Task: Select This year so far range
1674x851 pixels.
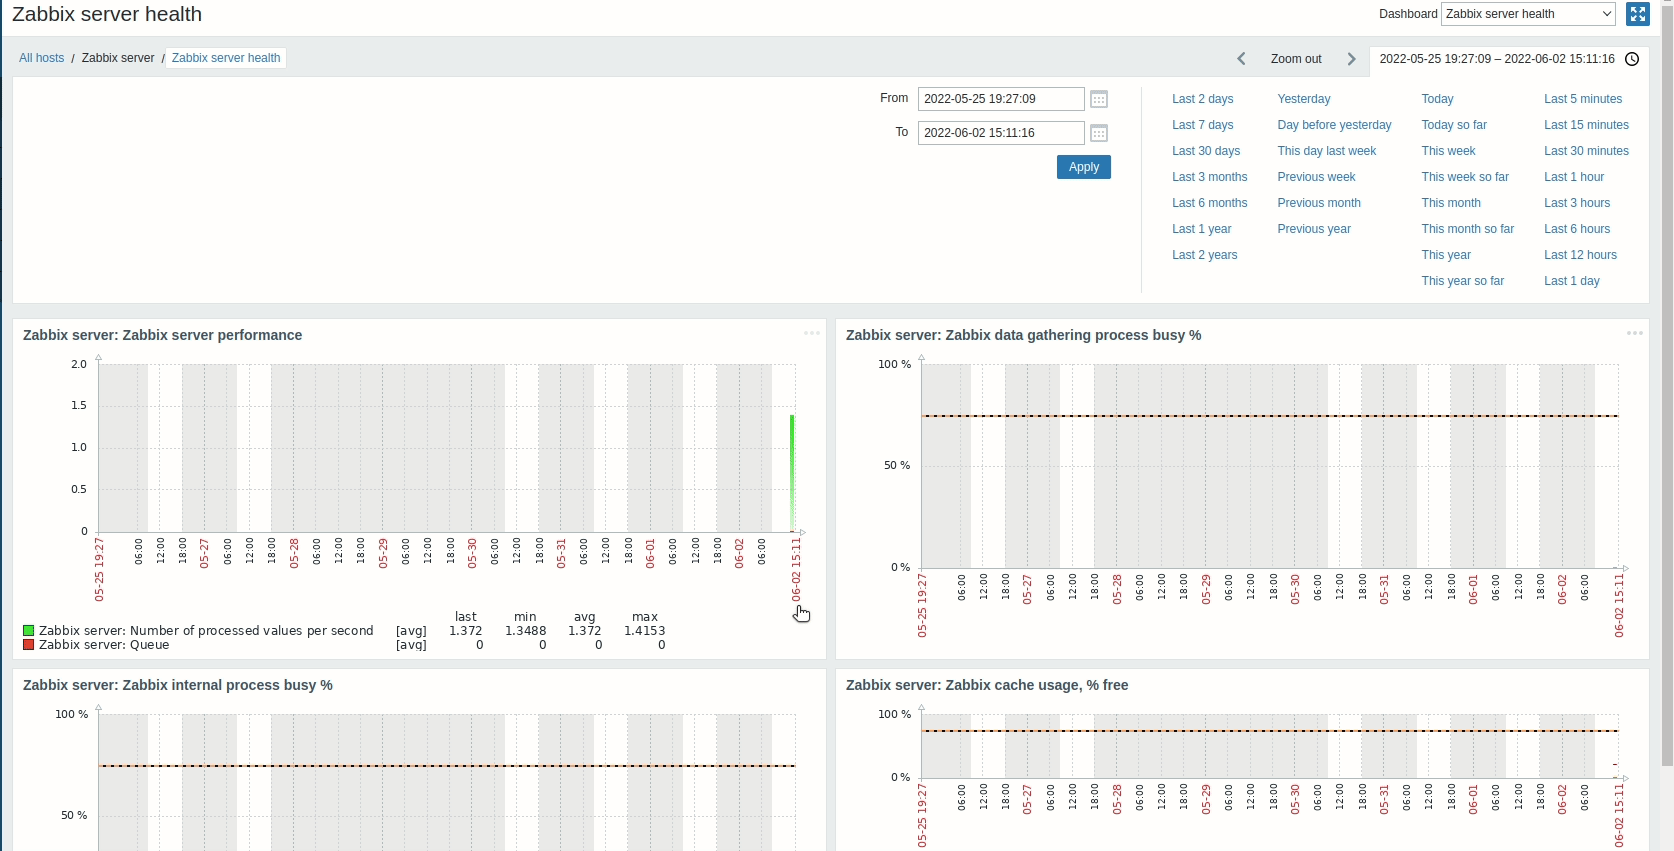Action: [1463, 281]
